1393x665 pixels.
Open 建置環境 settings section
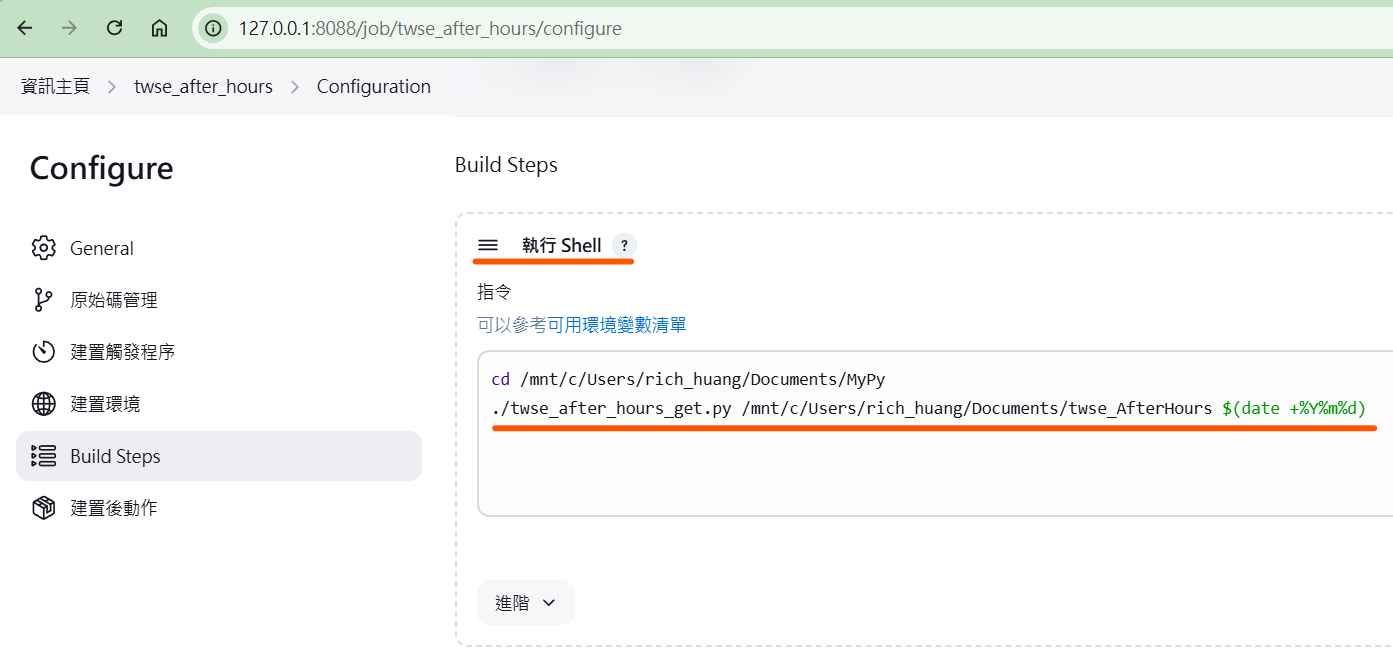coord(105,404)
